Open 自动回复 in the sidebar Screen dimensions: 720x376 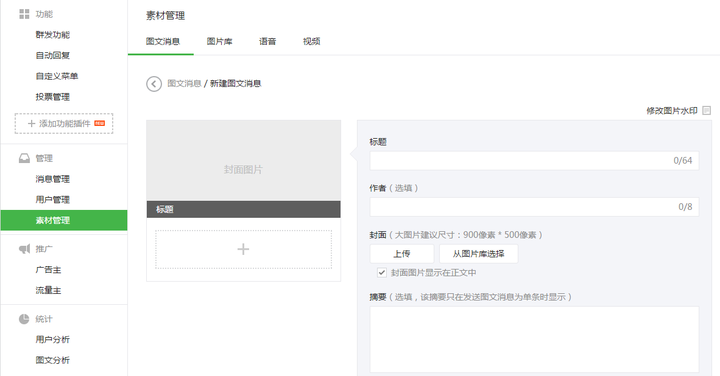pyautogui.click(x=53, y=56)
